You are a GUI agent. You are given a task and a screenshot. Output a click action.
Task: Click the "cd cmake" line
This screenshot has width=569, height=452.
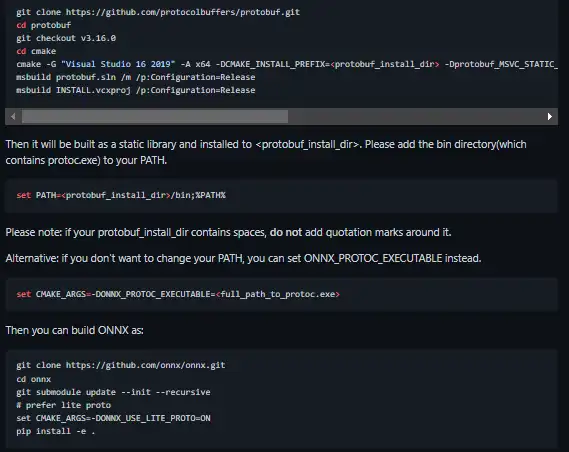[36, 51]
